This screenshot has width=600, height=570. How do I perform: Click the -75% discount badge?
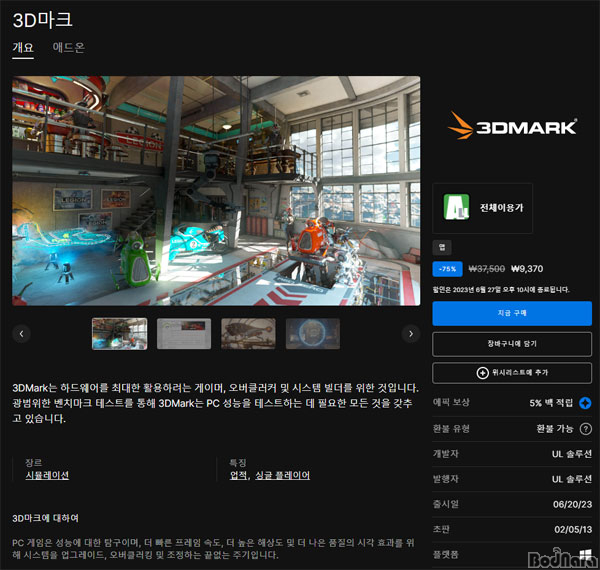(x=447, y=269)
